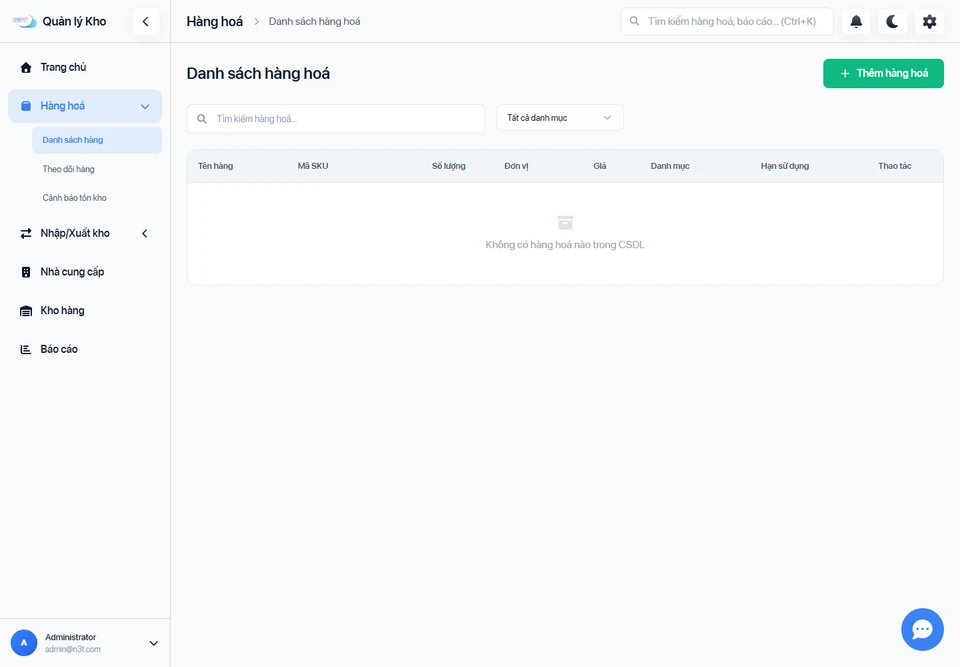Click the Báo cáo chart icon
The image size is (960, 667).
26,349
